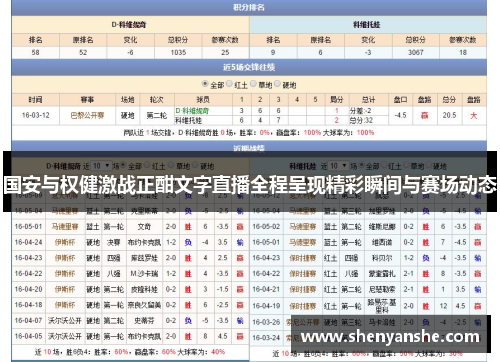Click D·科维妮奇 tournaments played value 25

click(x=225, y=52)
